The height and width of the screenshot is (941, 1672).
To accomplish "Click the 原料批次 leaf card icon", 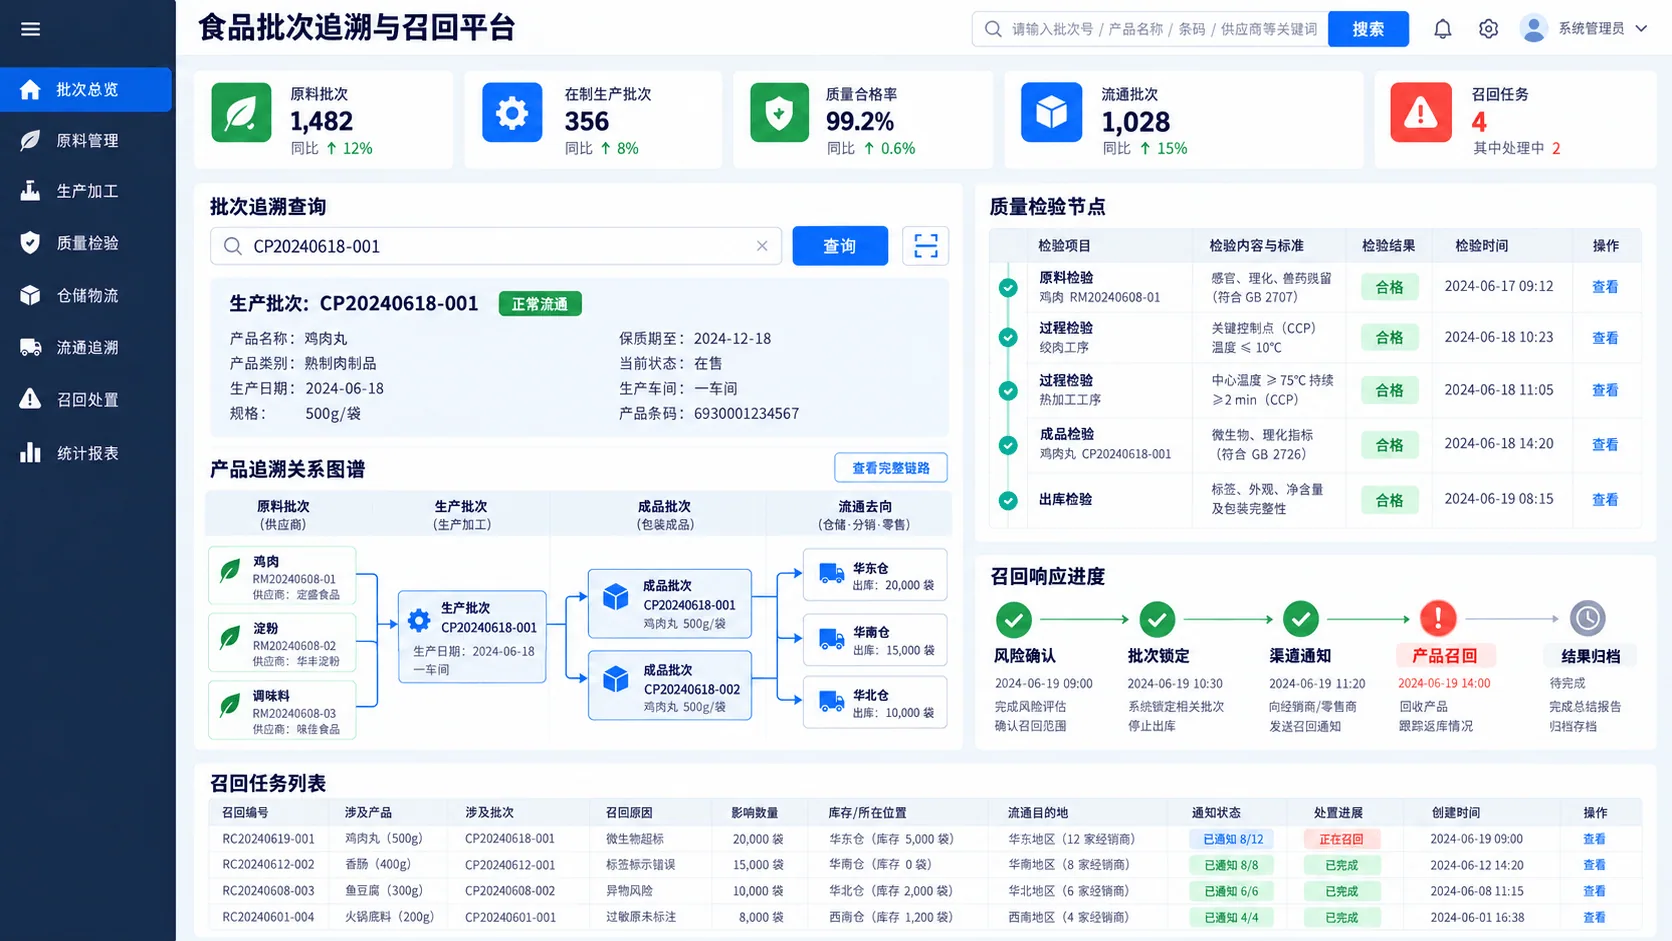I will coord(241,112).
